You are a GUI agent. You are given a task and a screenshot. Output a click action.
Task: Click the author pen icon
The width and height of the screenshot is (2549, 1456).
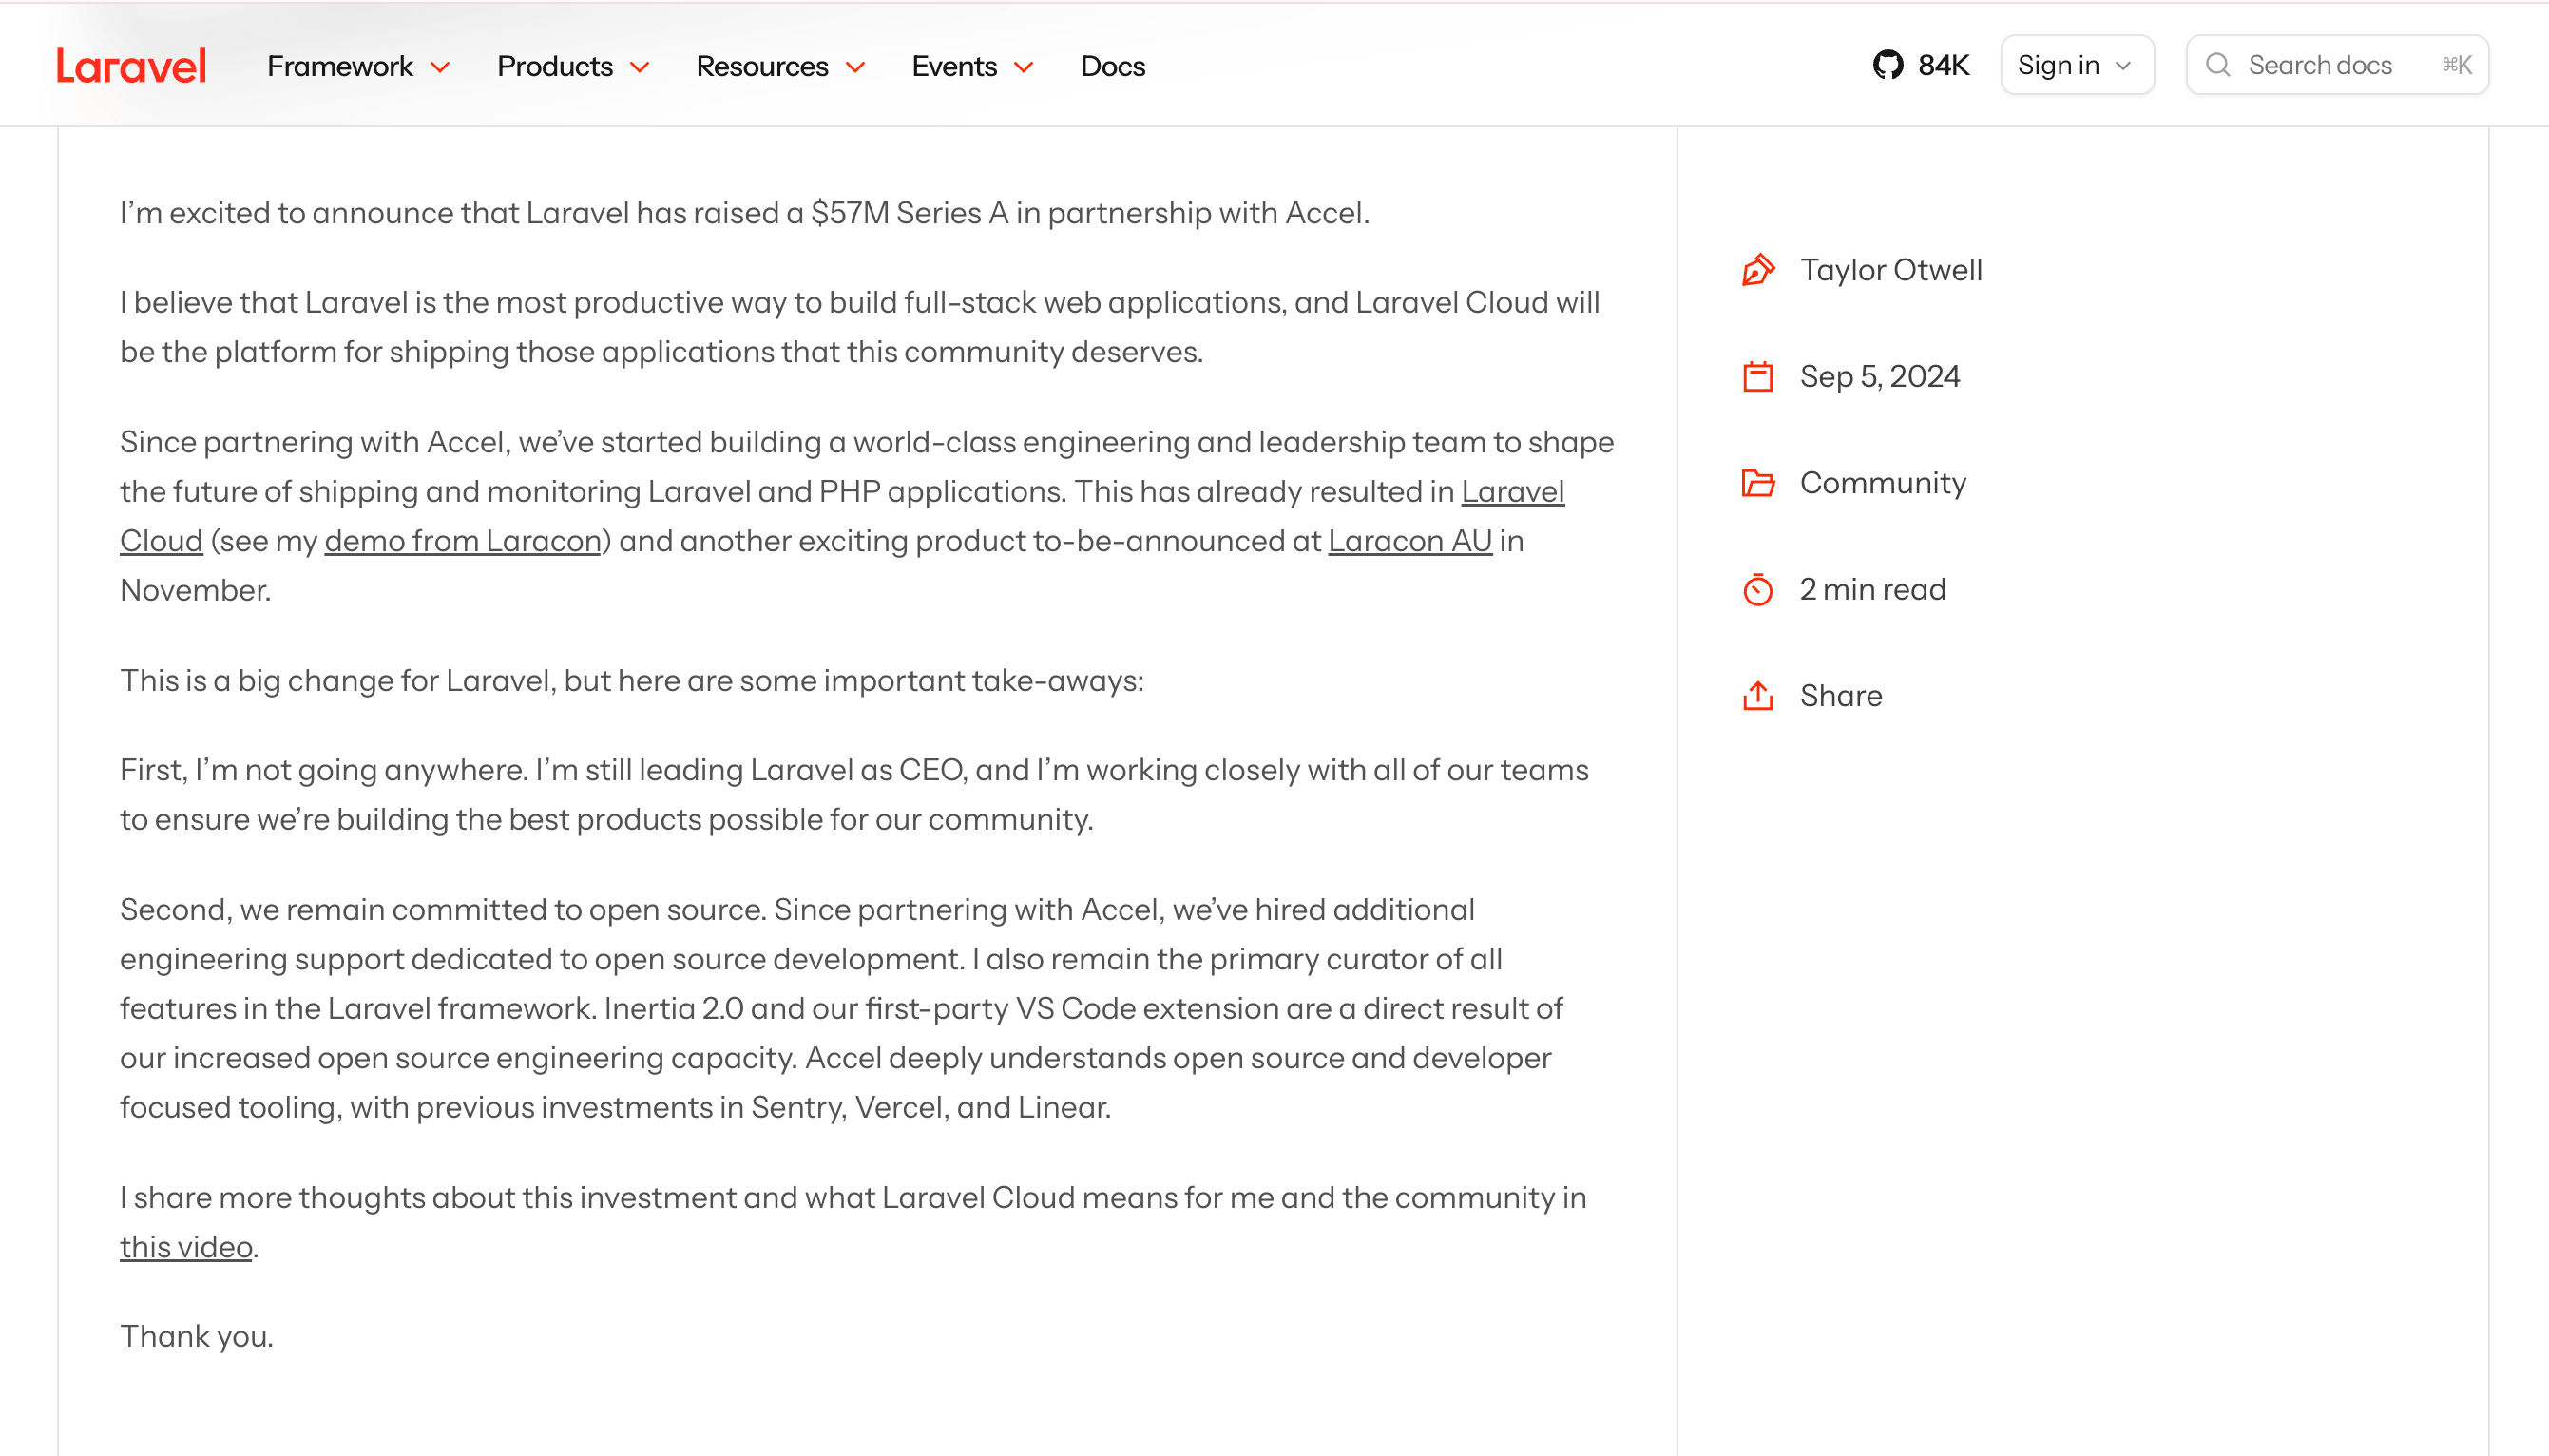(1758, 270)
